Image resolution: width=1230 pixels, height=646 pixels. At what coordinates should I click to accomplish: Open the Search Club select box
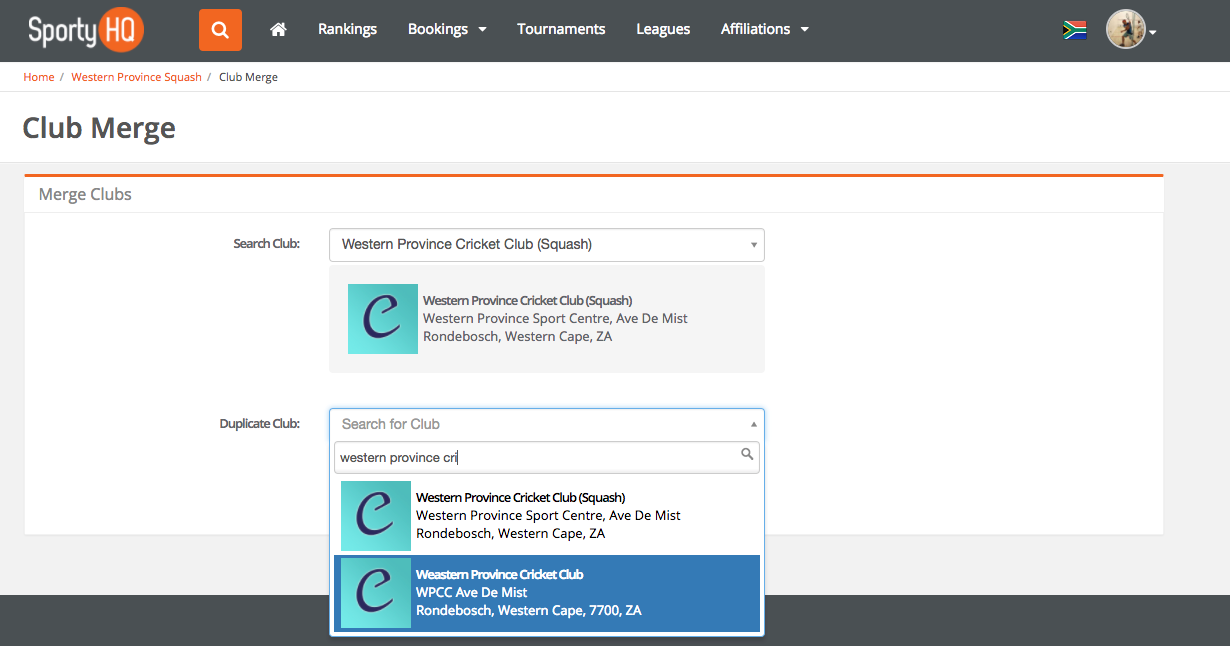pos(547,245)
